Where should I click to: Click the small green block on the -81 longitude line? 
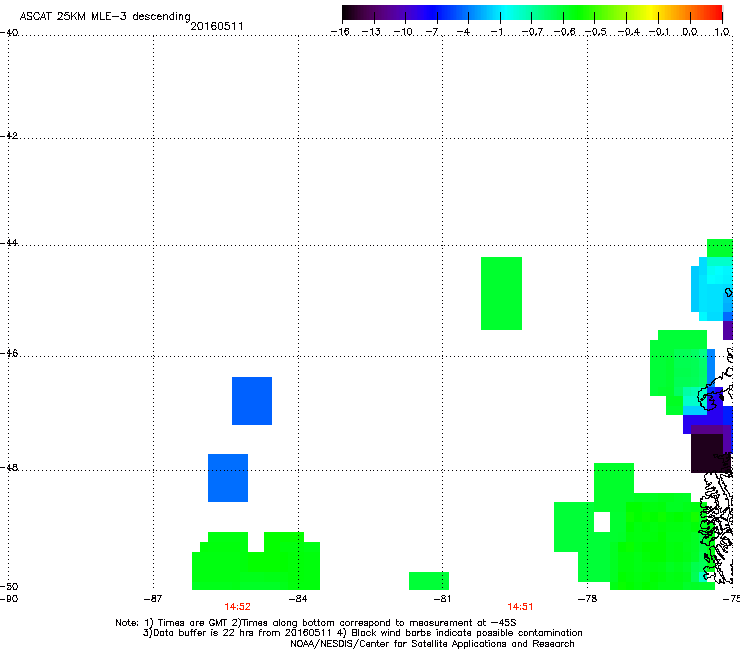429,581
